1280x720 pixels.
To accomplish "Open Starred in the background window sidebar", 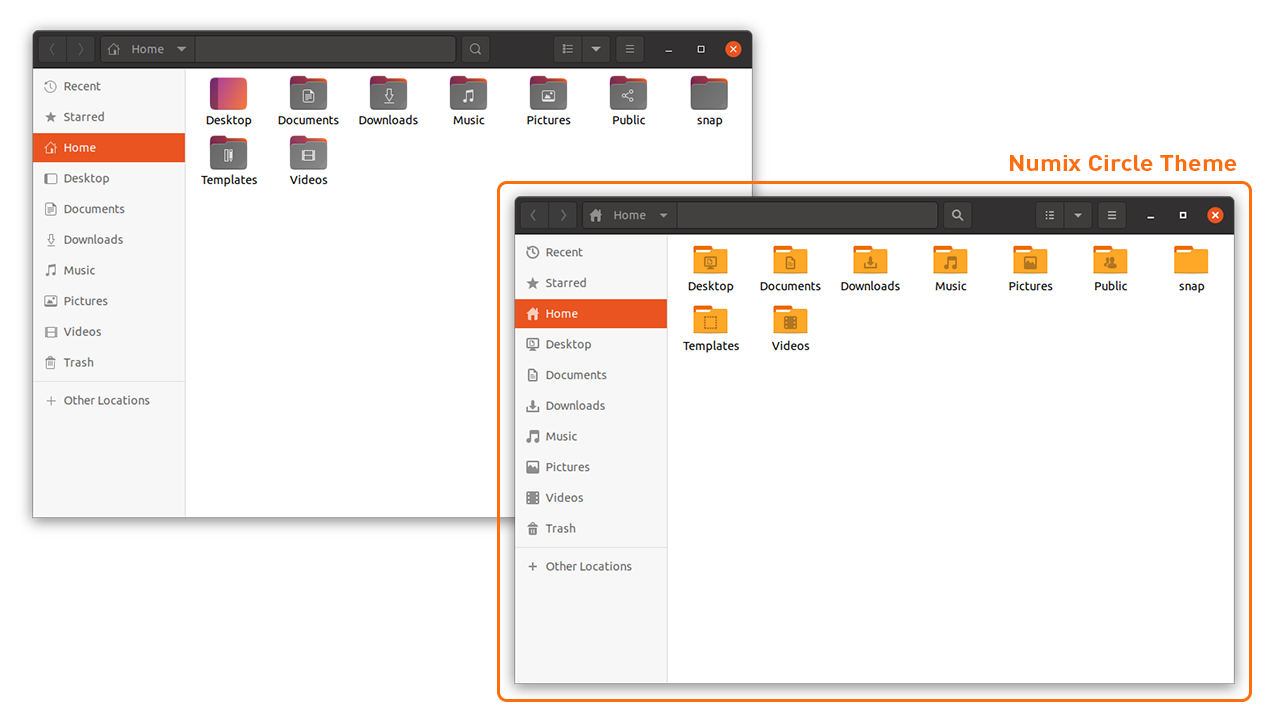I will [109, 117].
